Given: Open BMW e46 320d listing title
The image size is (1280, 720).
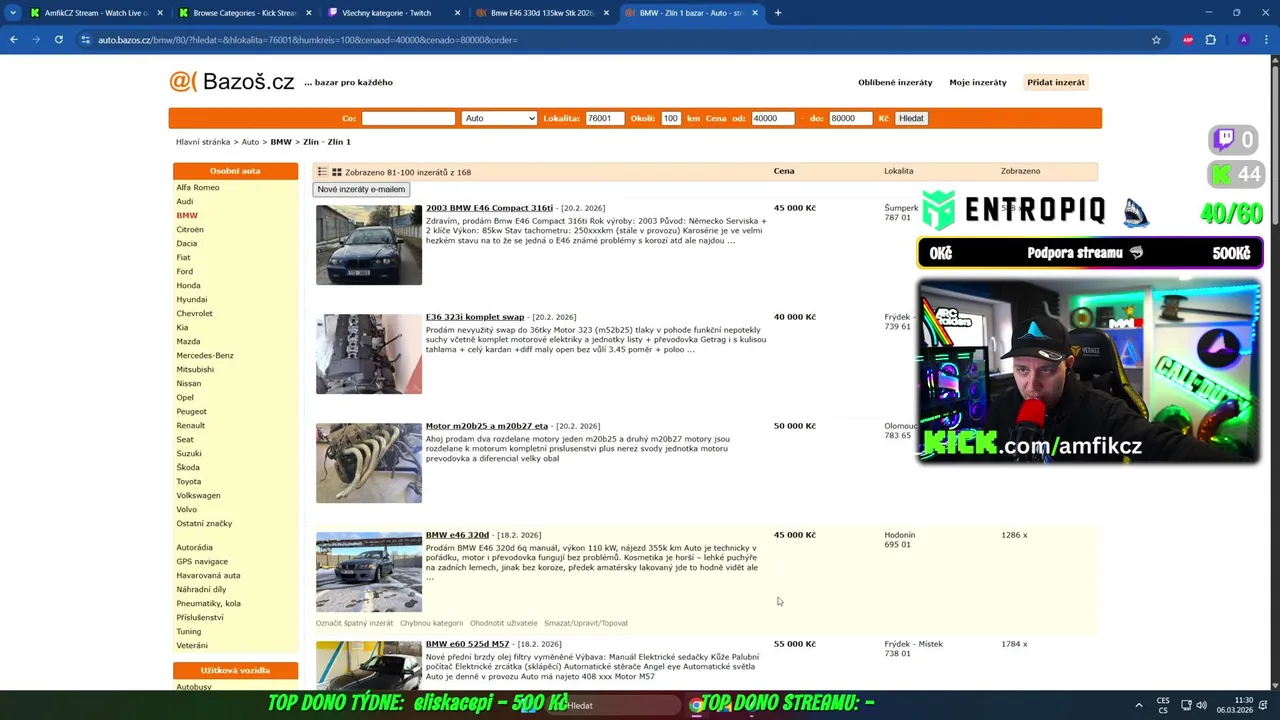Looking at the screenshot, I should point(457,535).
